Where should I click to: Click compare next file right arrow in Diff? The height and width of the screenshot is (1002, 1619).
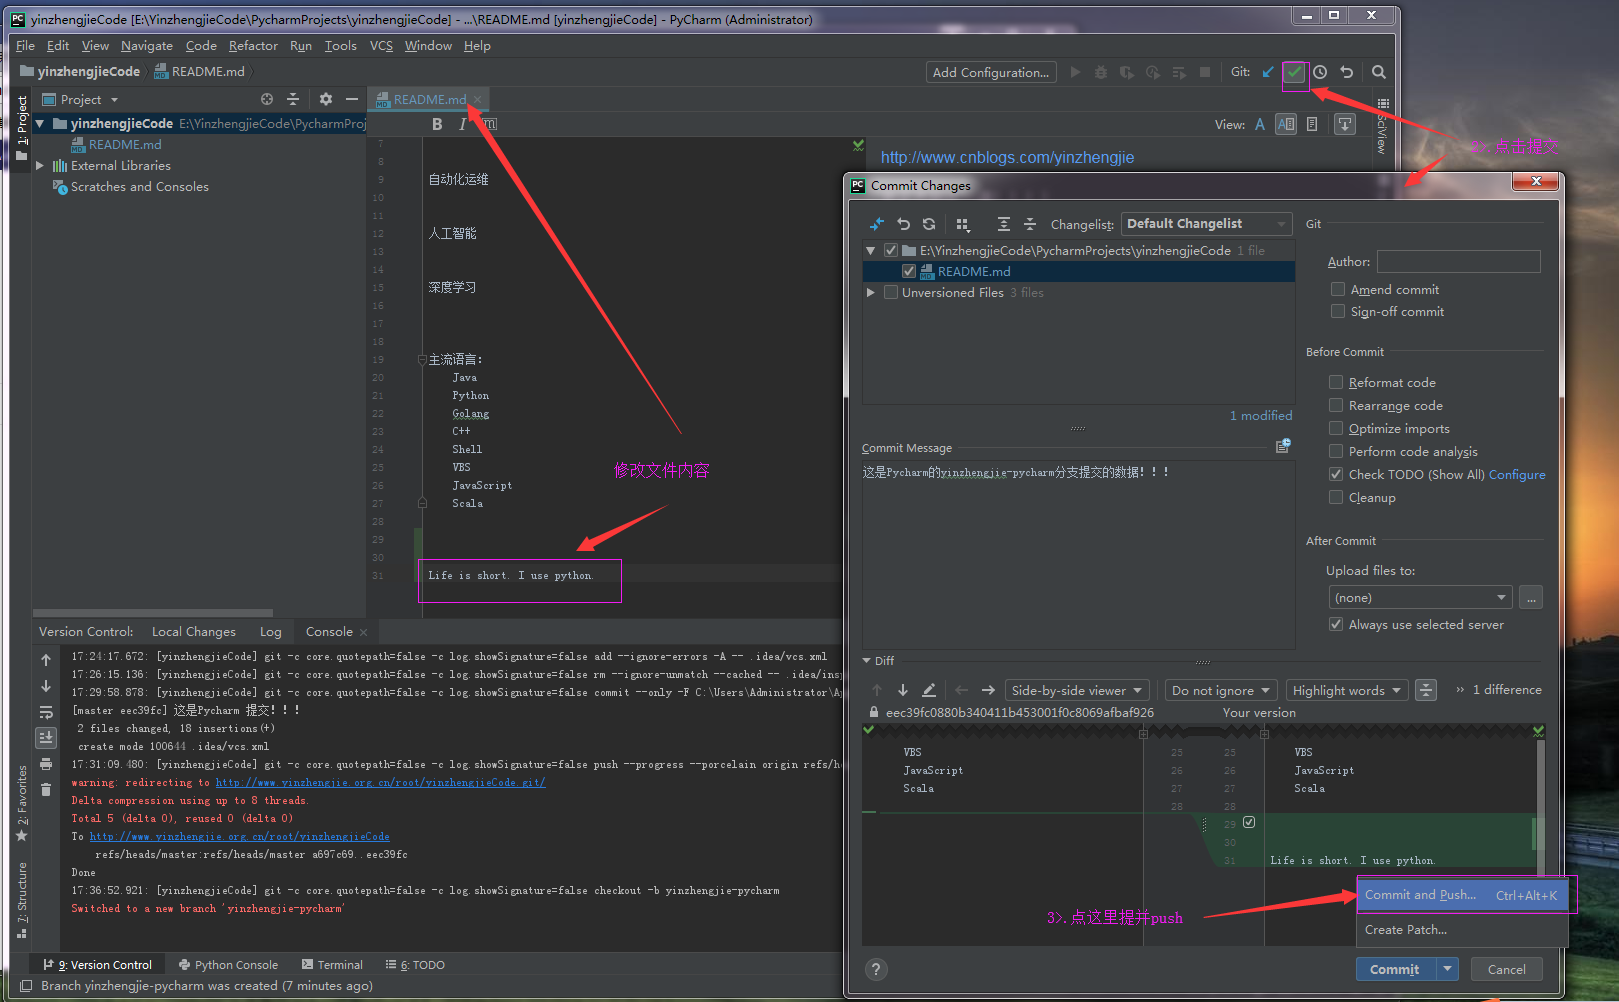pos(988,690)
